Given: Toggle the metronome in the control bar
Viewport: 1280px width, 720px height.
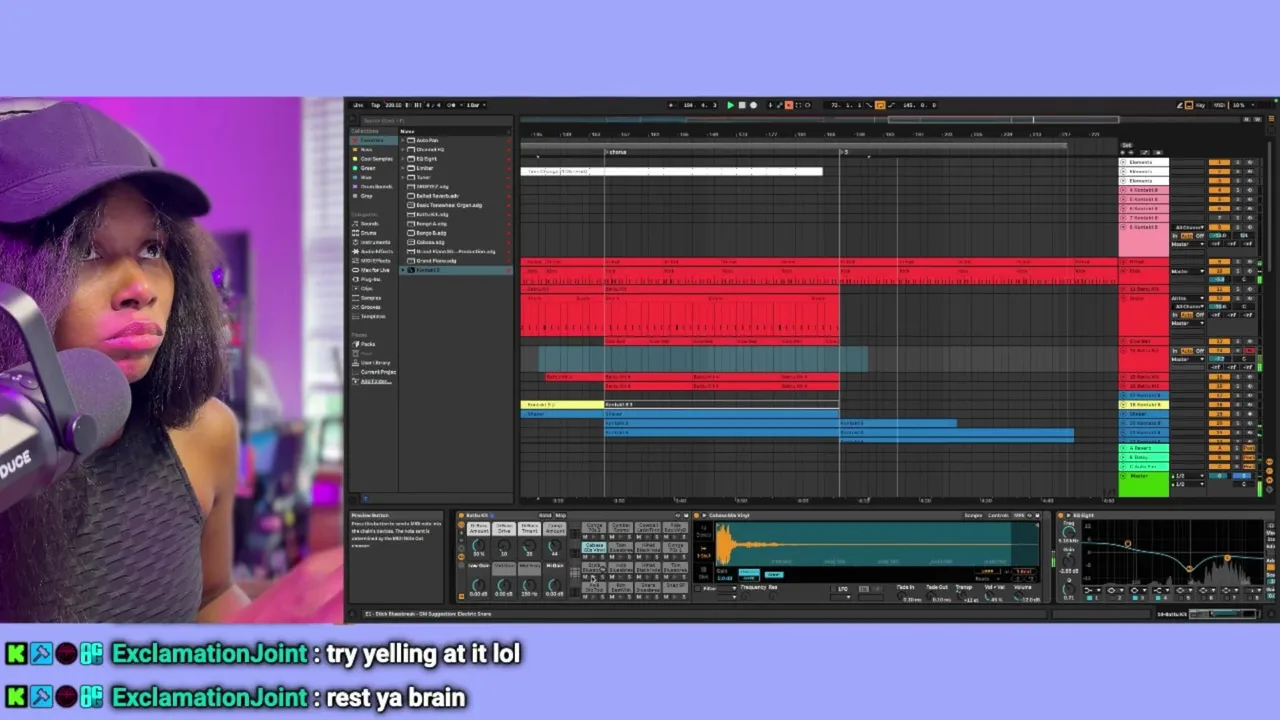Looking at the screenshot, I should (x=451, y=105).
